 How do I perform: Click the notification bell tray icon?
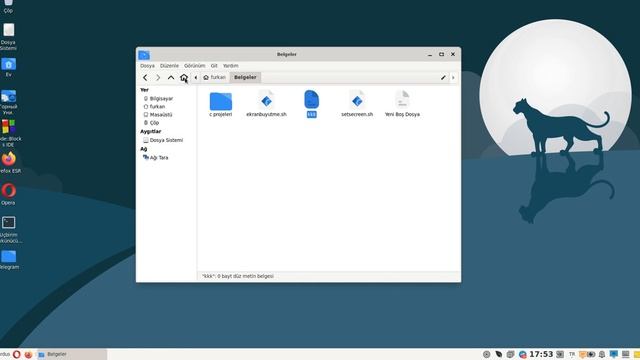tap(602, 354)
